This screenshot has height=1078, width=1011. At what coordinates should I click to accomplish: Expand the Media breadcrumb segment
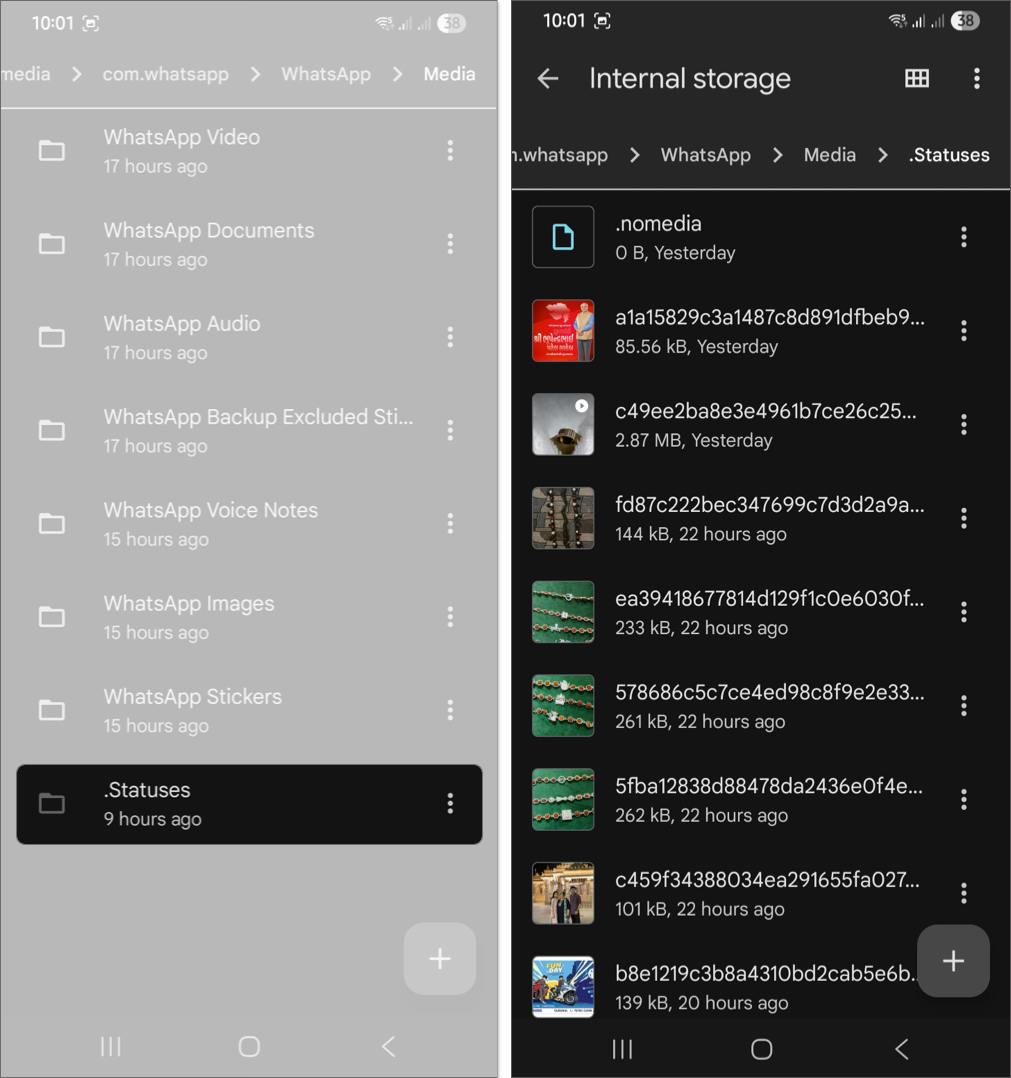[x=830, y=155]
